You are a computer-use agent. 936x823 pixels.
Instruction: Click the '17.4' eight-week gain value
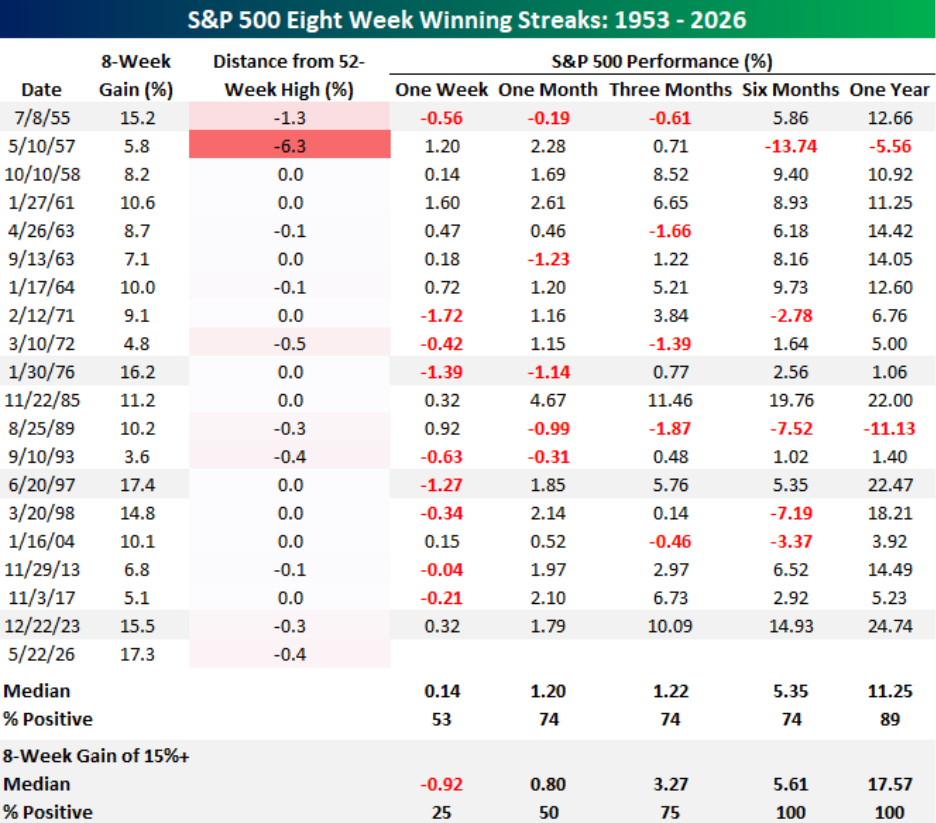[x=137, y=485]
